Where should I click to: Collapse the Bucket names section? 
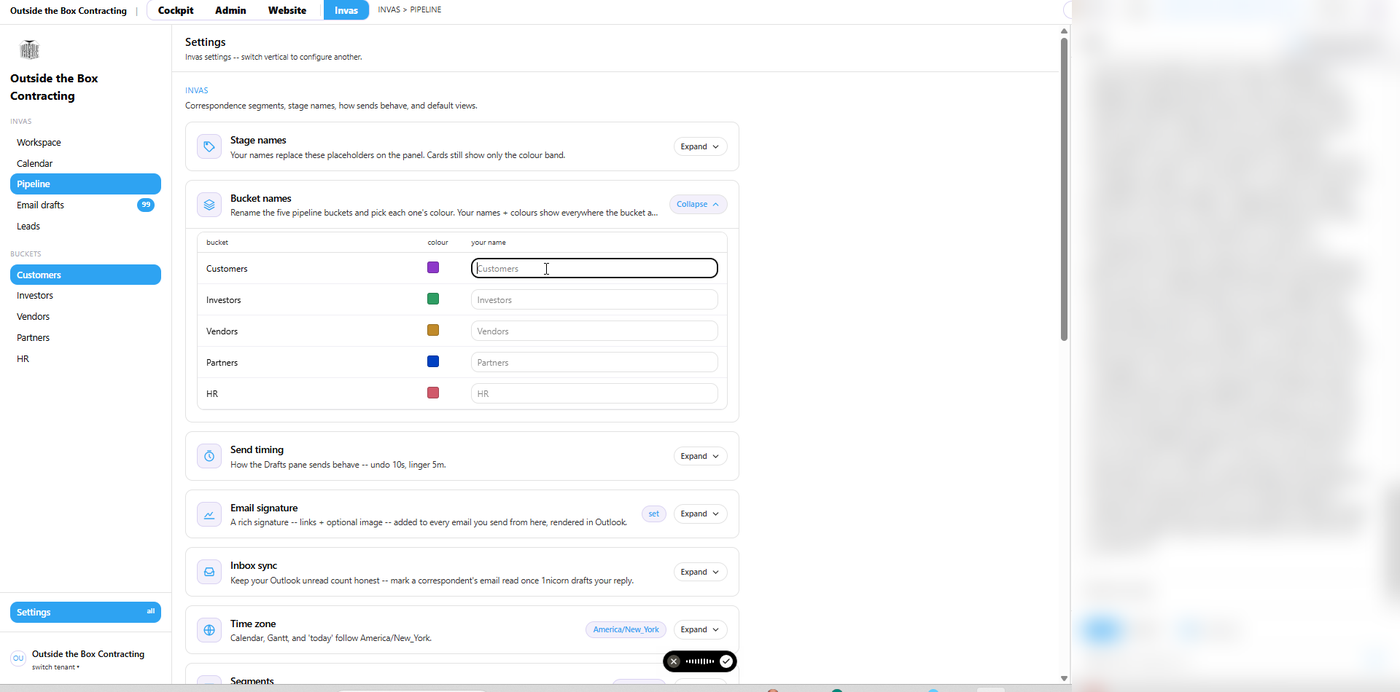(x=698, y=204)
